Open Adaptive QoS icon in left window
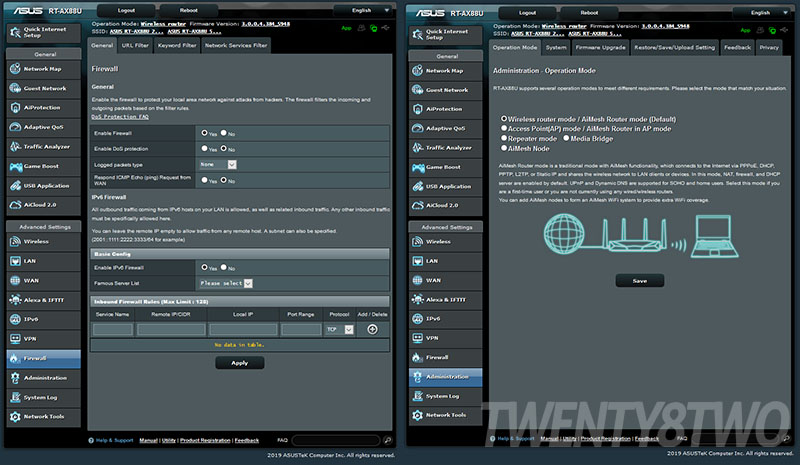Screen dimensions: 800x465 point(15,127)
